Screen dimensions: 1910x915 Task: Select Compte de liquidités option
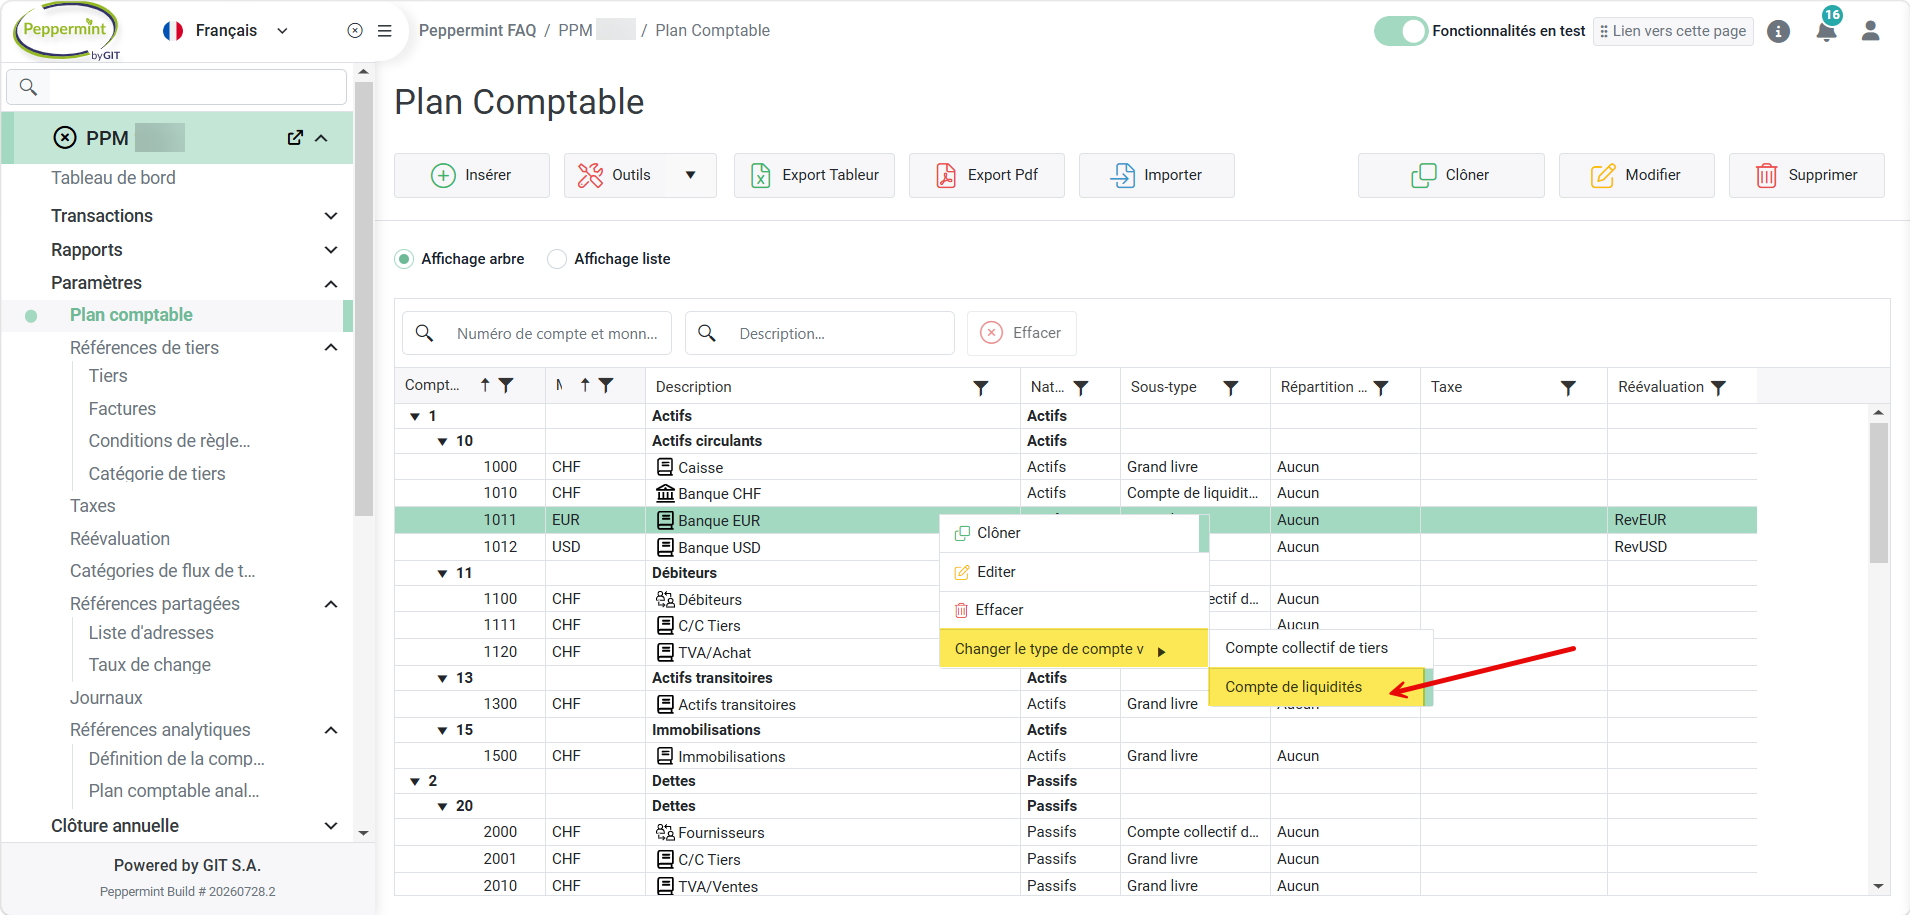(1316, 687)
